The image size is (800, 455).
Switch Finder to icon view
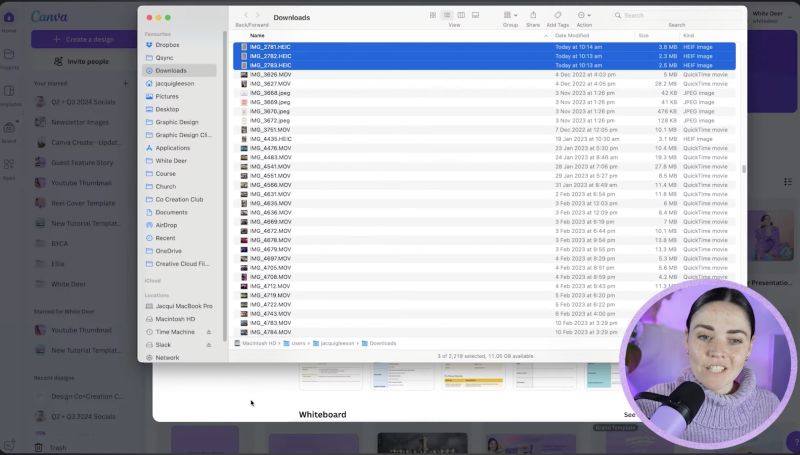pos(433,15)
